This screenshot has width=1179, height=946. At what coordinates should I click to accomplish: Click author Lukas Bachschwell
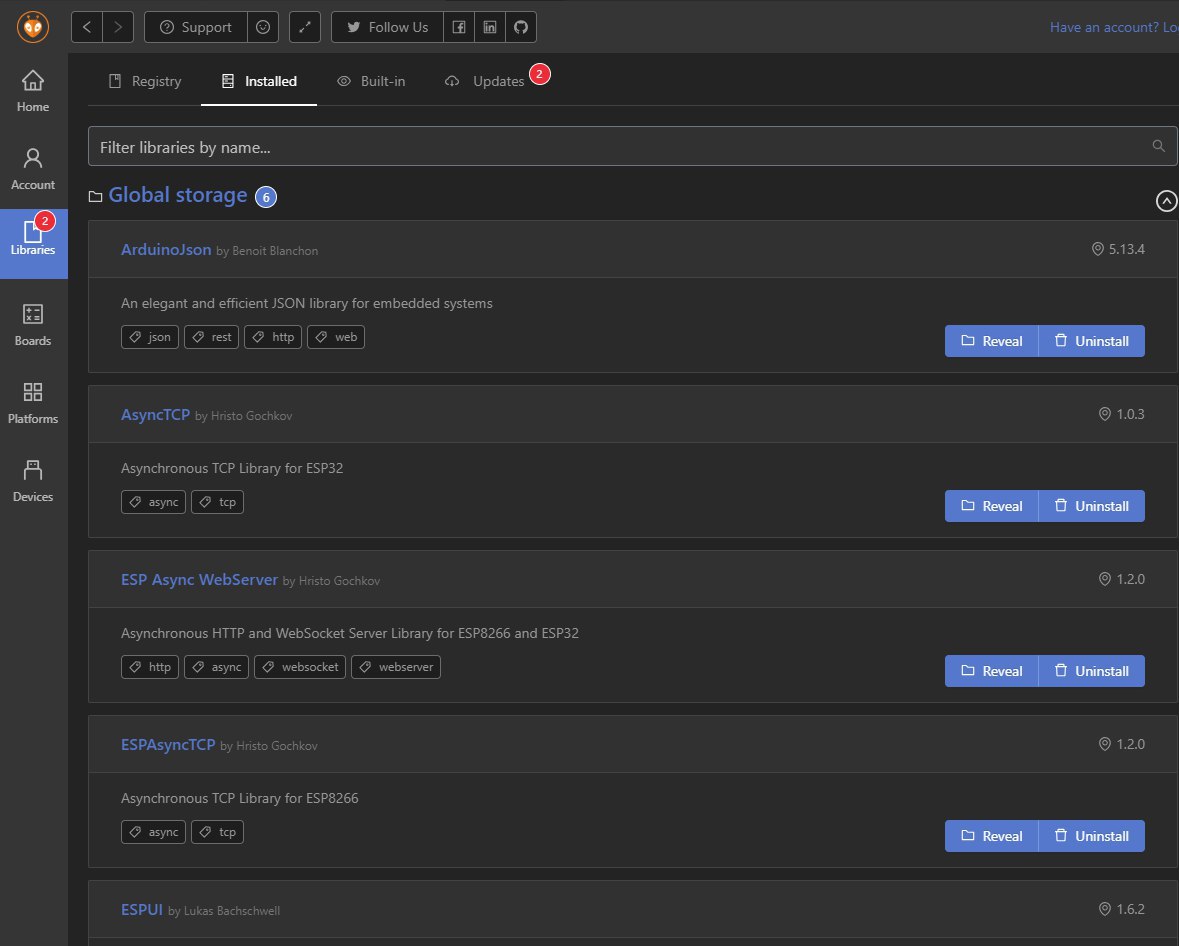pyautogui.click(x=232, y=911)
